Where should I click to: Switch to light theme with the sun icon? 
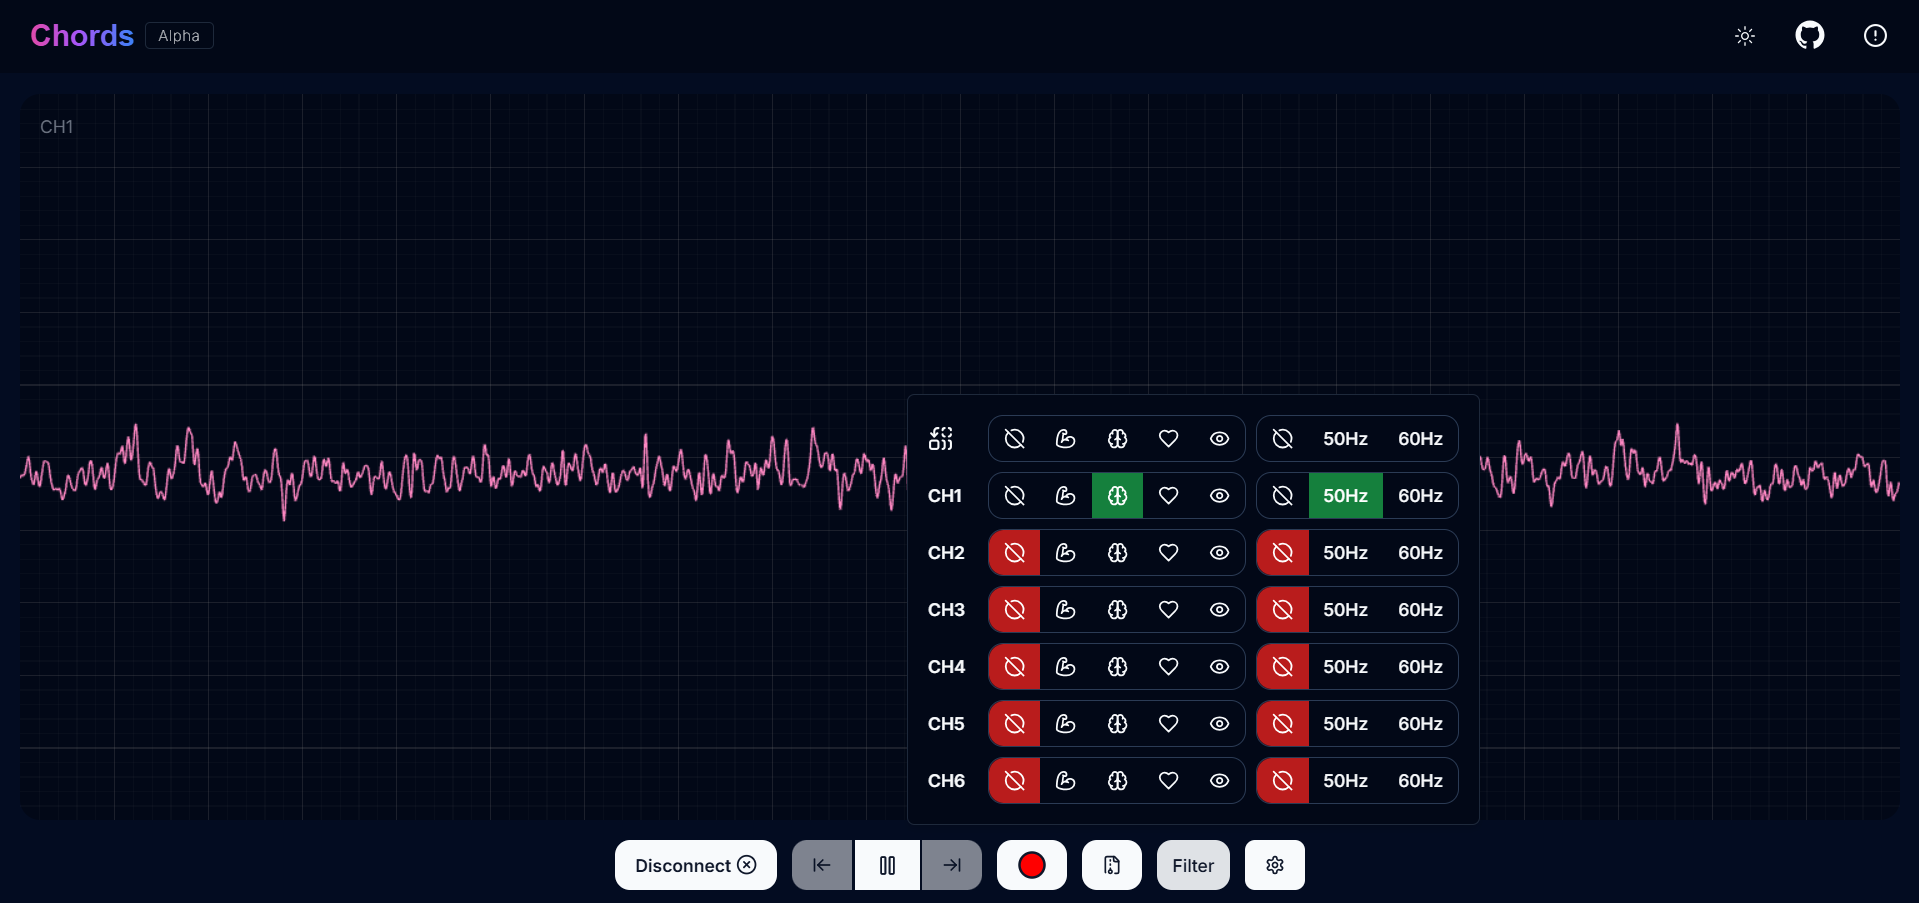(1744, 35)
